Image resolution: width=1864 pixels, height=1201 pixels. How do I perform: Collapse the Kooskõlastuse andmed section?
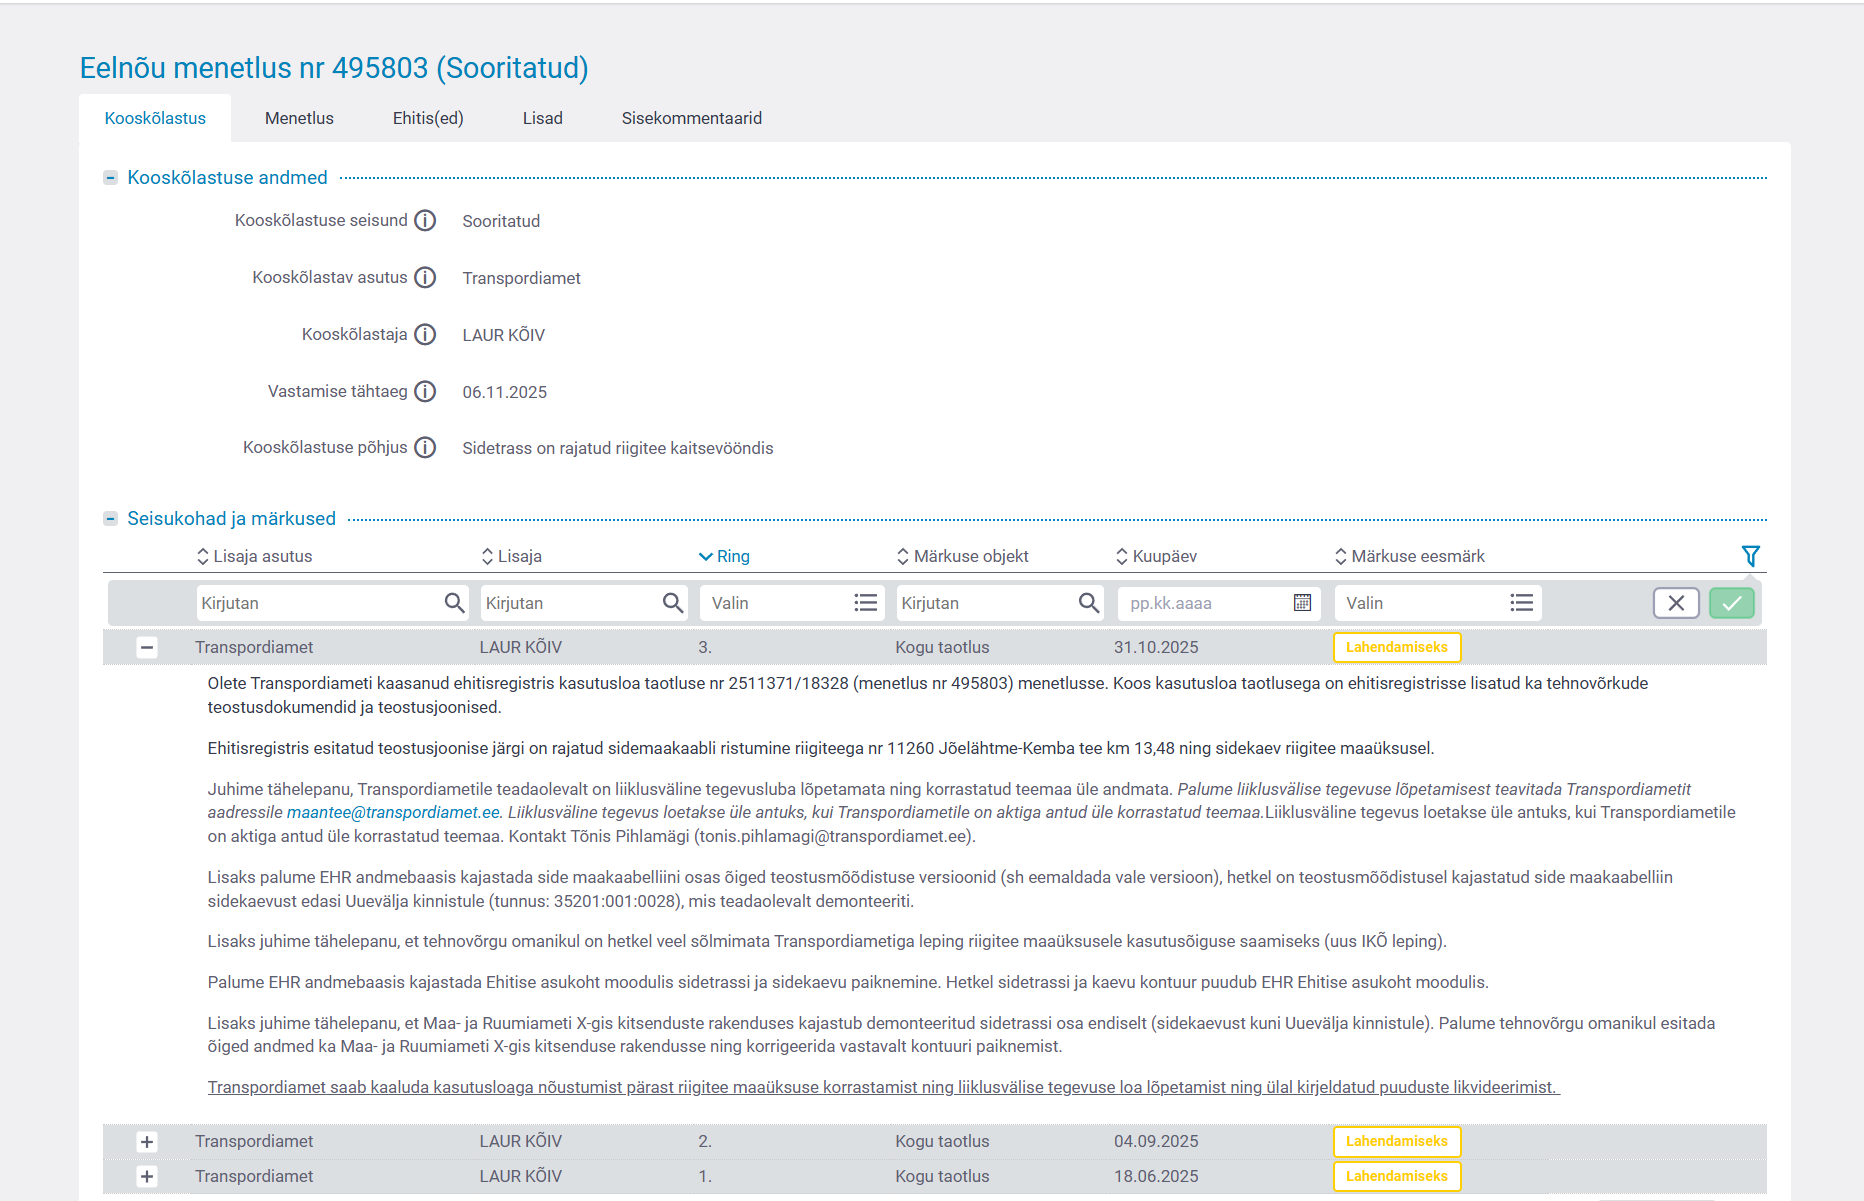tap(111, 178)
